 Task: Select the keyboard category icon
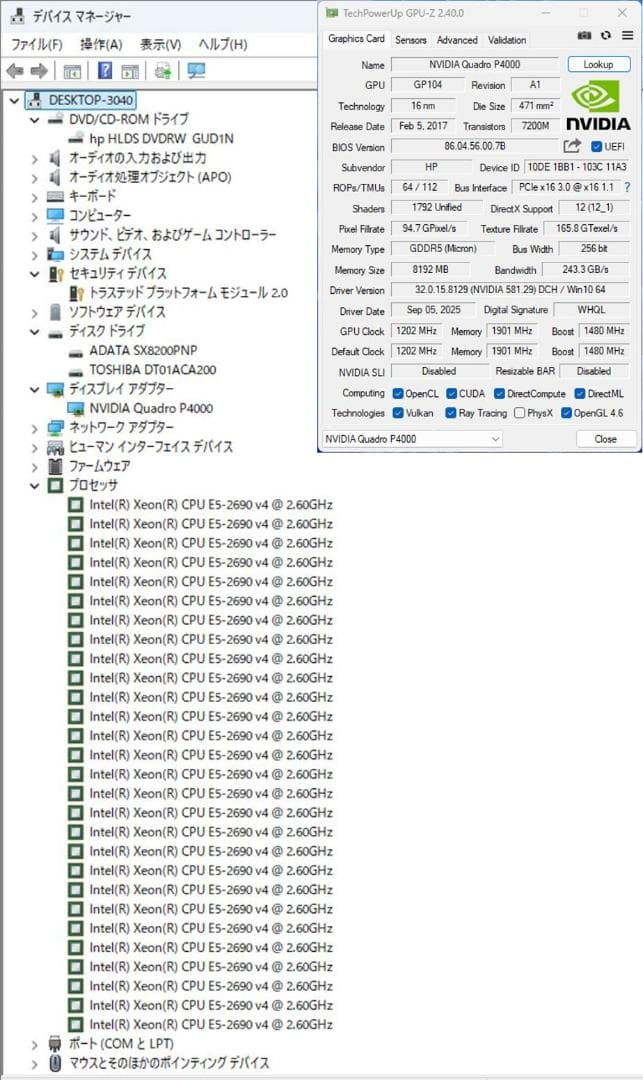click(x=56, y=196)
